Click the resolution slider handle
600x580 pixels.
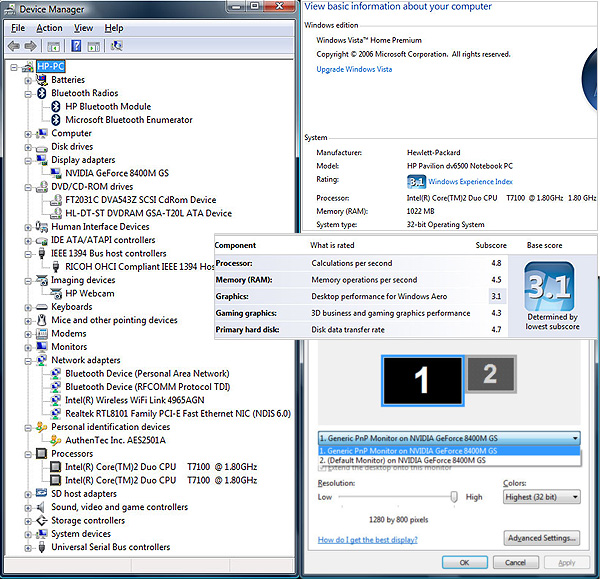(x=454, y=497)
